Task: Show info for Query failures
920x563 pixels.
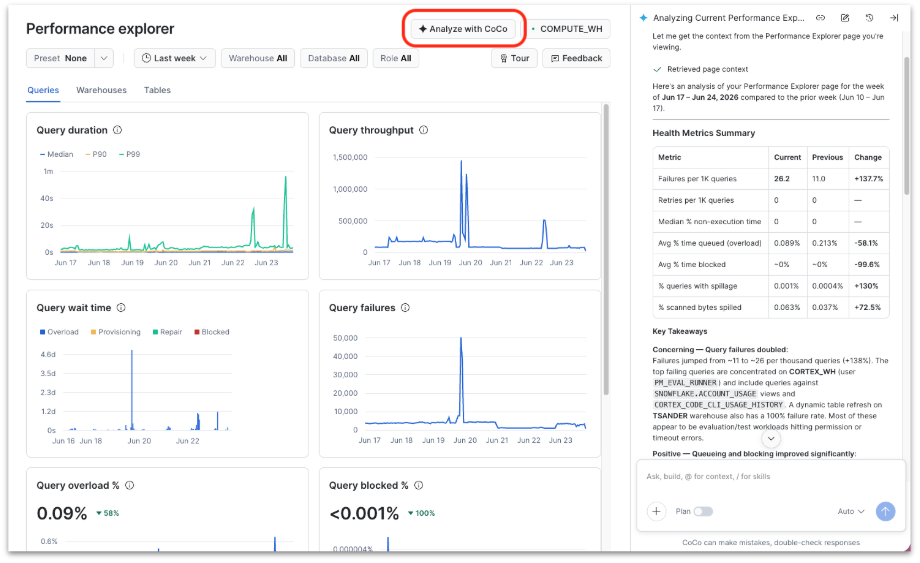Action: pyautogui.click(x=405, y=307)
